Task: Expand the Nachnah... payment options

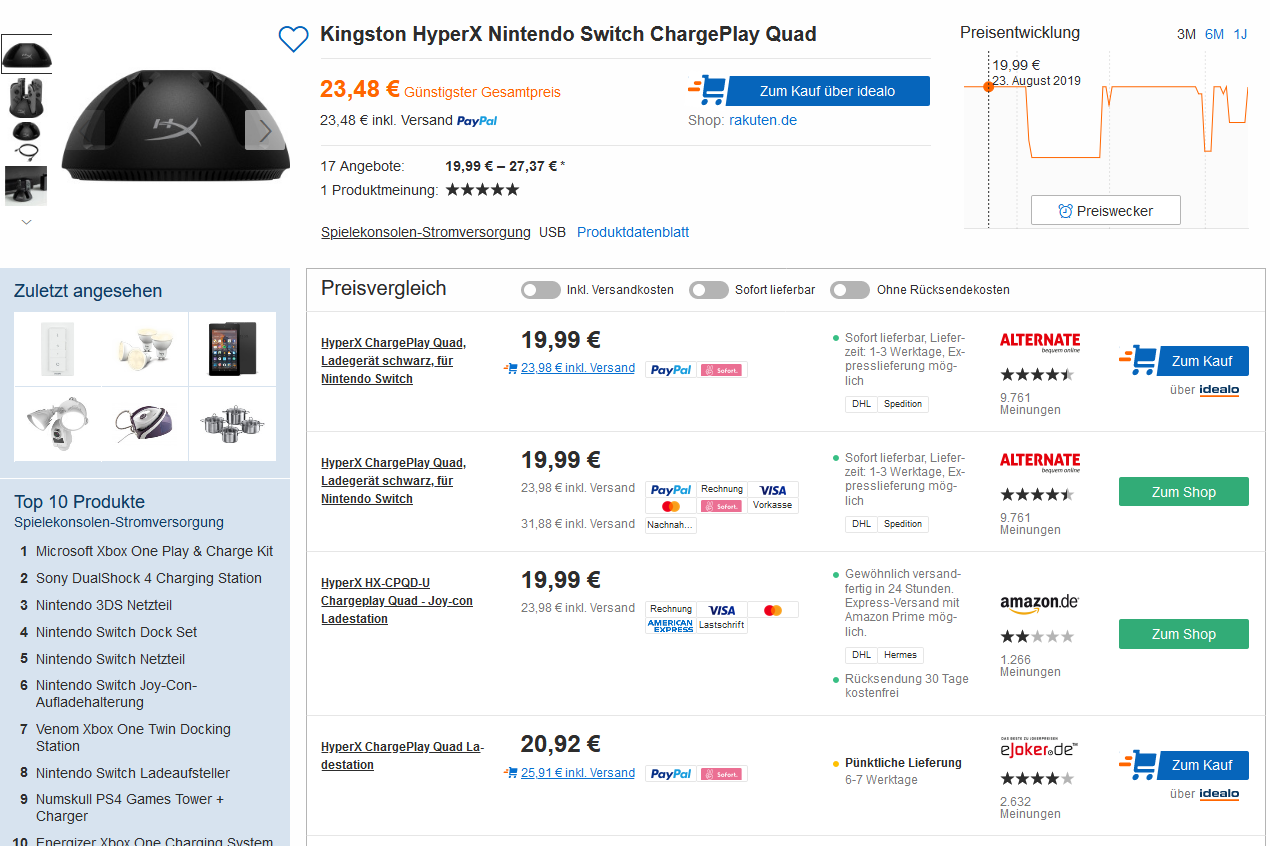Action: 671,524
